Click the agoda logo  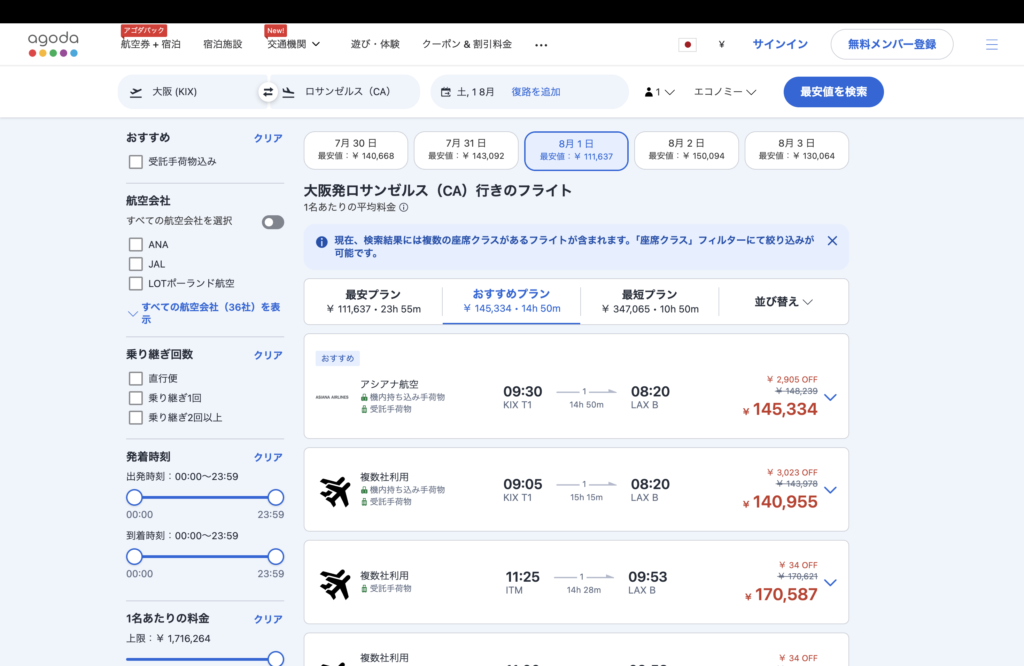53,44
